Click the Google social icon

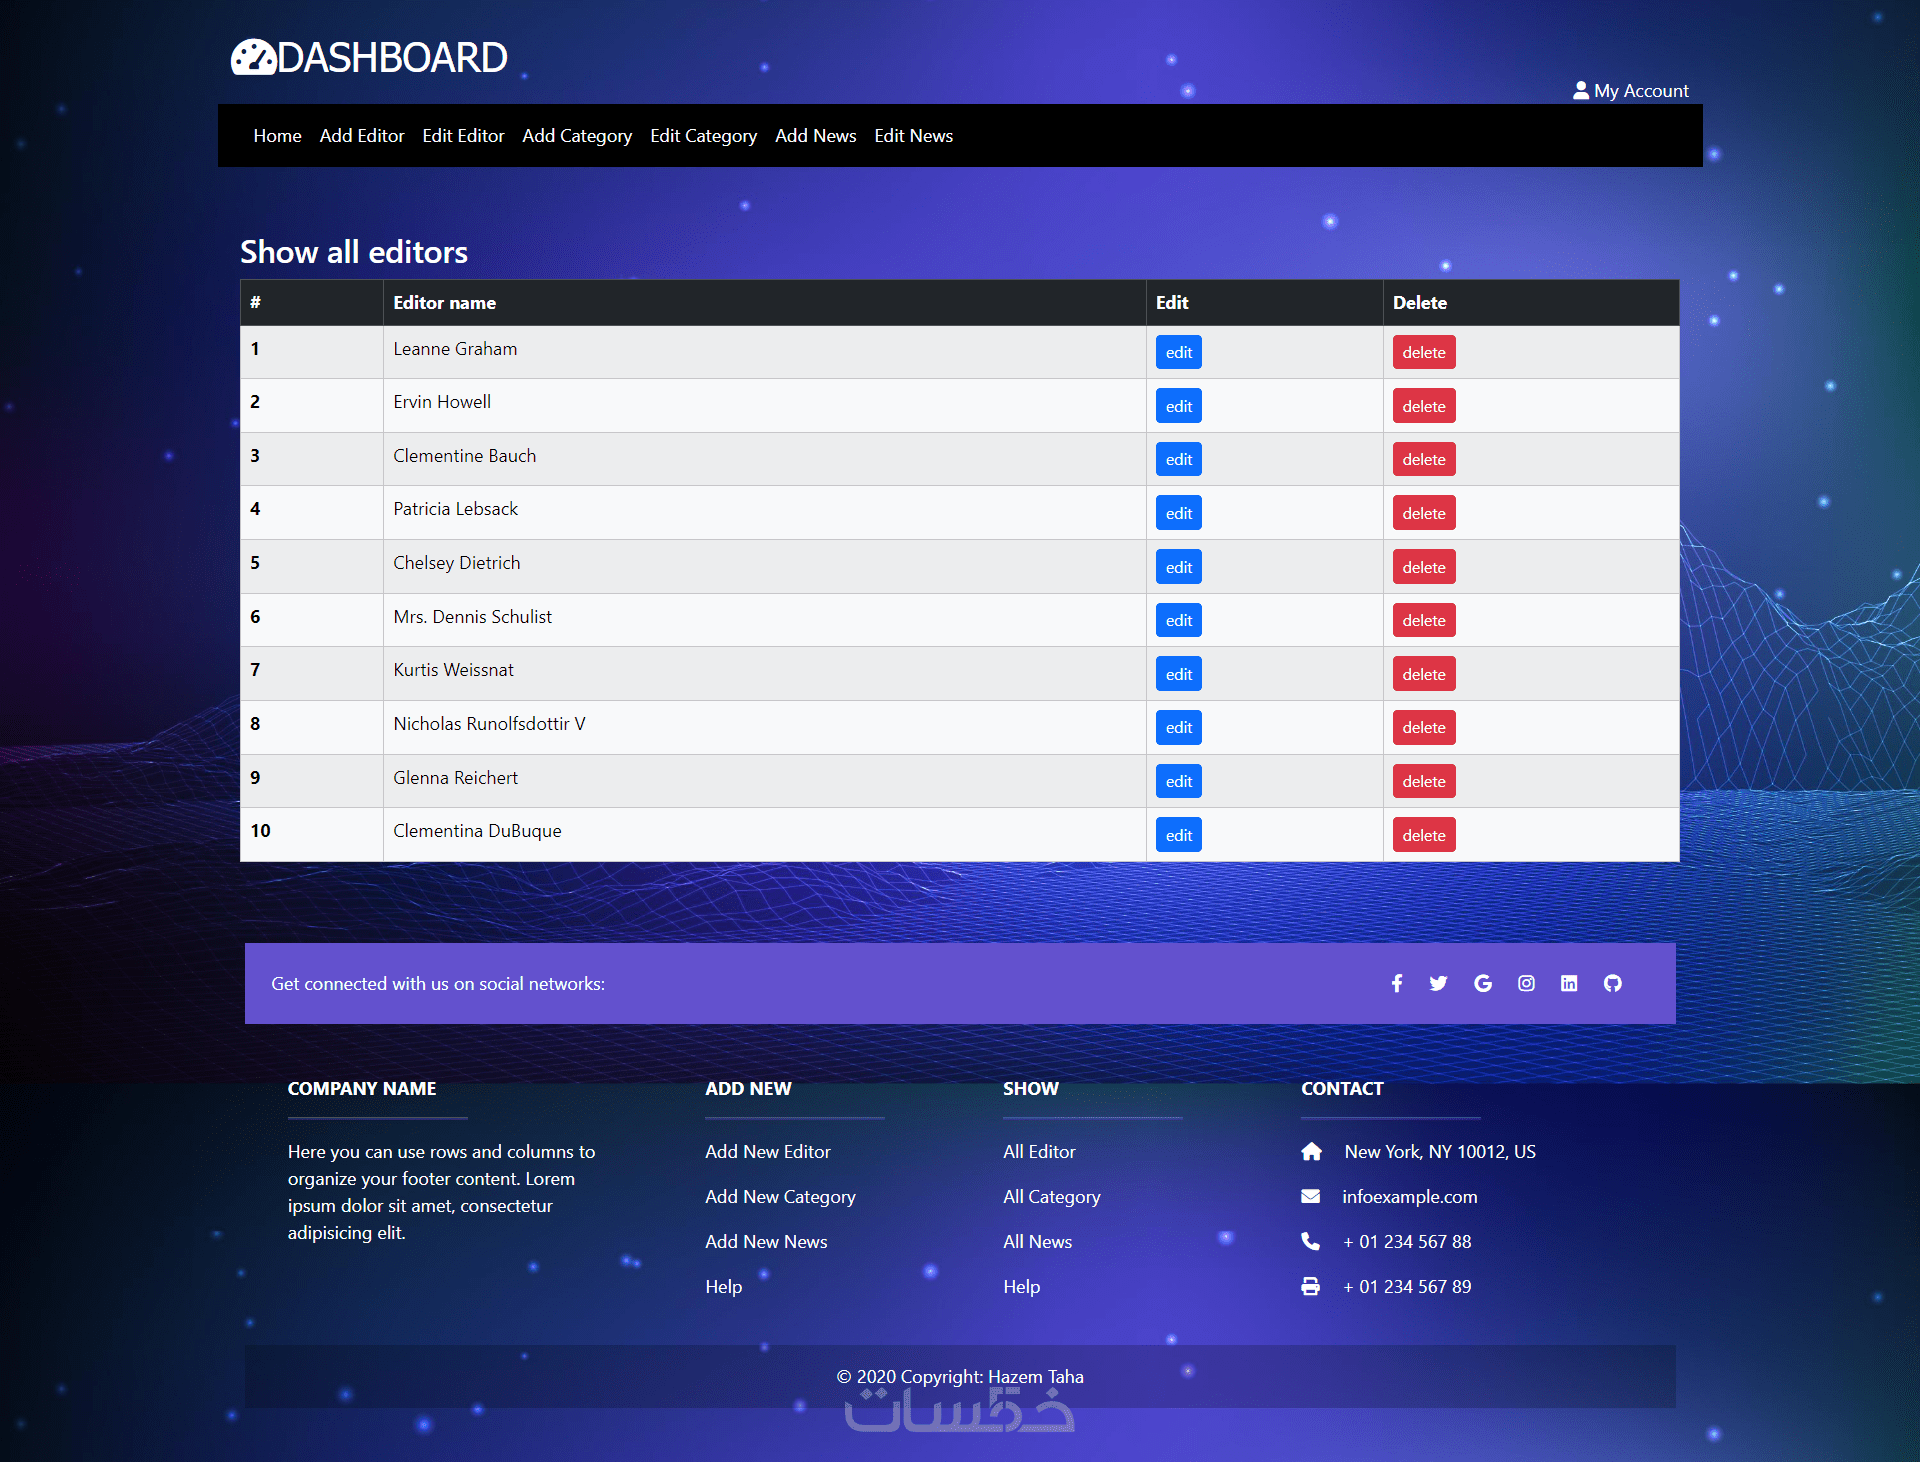(x=1482, y=983)
